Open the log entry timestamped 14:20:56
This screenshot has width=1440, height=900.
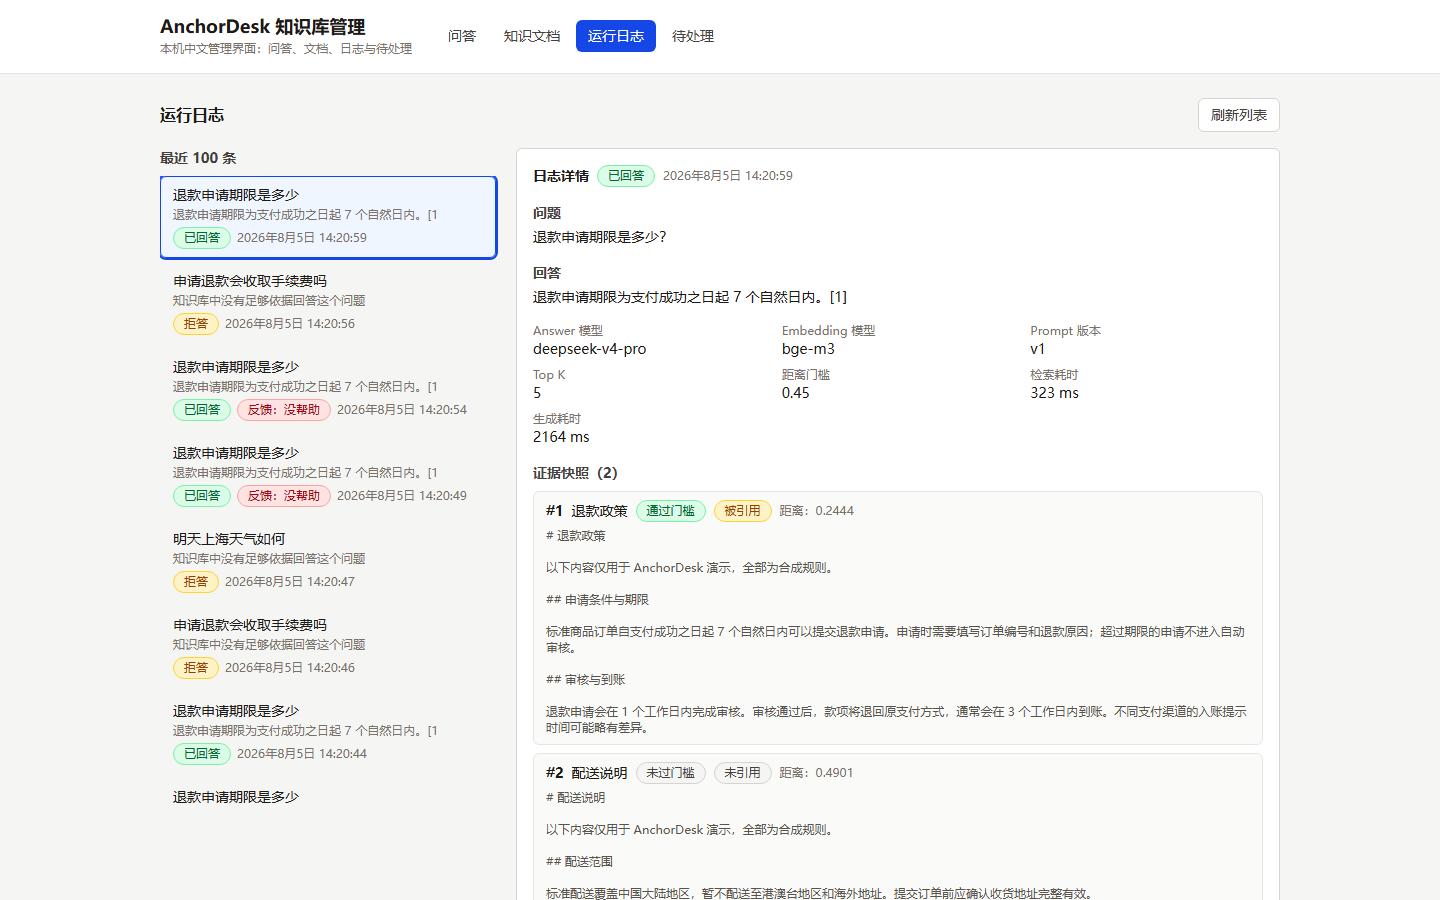pos(329,303)
